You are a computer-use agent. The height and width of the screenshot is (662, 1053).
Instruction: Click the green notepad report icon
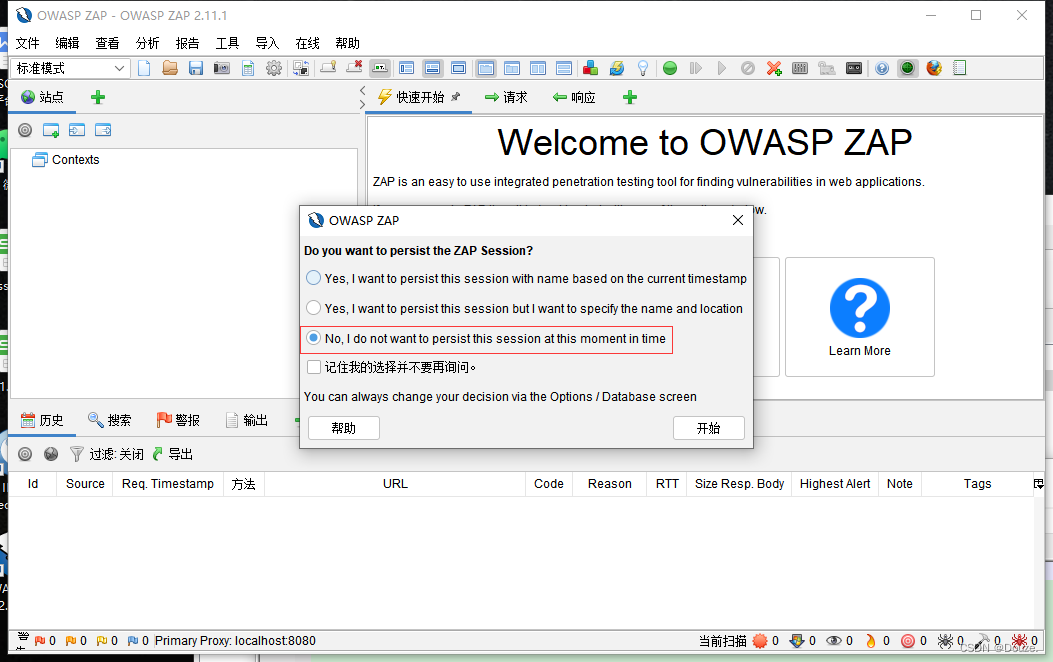pyautogui.click(x=960, y=68)
